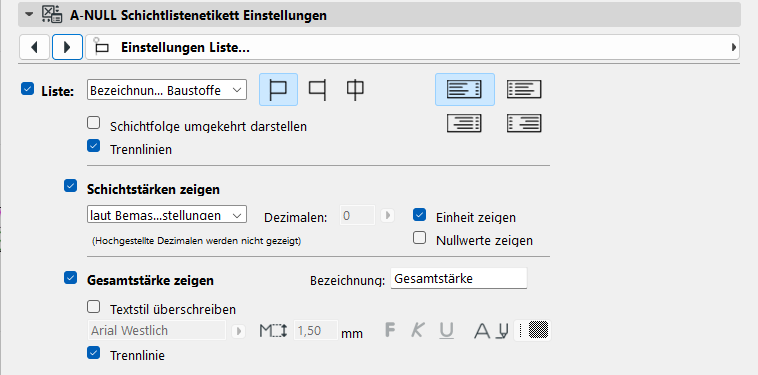The image size is (758, 375).
Task: Toggle underline text style (U)
Action: pyautogui.click(x=447, y=331)
